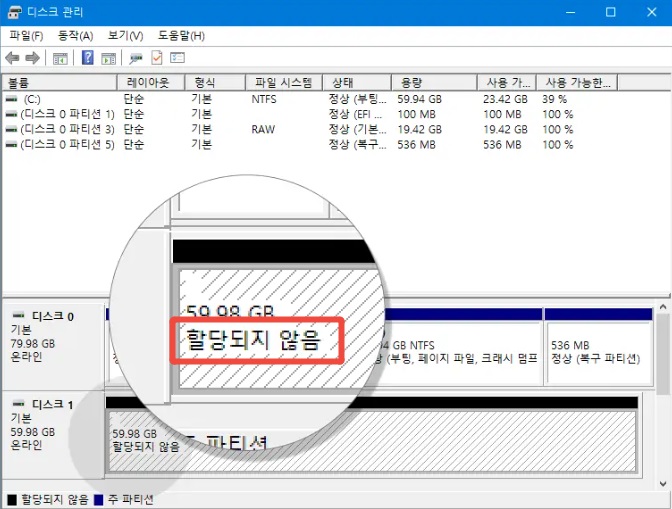This screenshot has height=509, width=672.
Task: Click the drive icon of volume (C:)
Action: [x=12, y=99]
